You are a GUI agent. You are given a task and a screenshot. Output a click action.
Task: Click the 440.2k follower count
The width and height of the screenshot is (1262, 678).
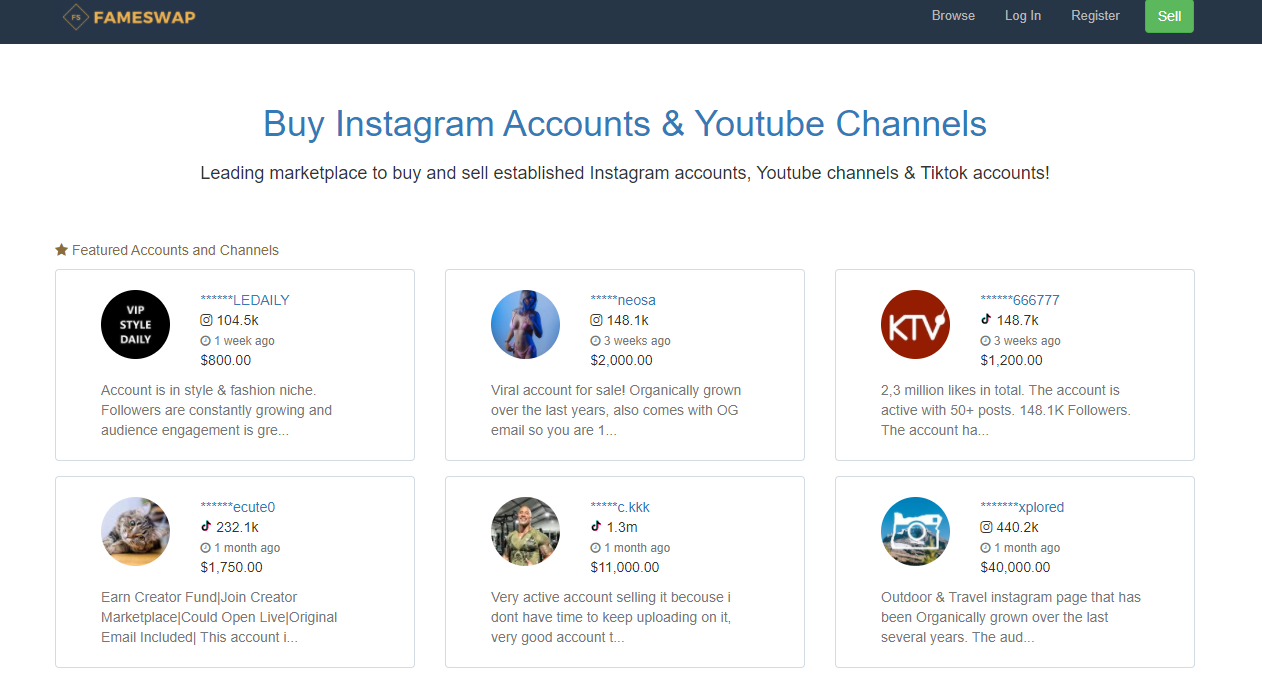click(x=1018, y=527)
